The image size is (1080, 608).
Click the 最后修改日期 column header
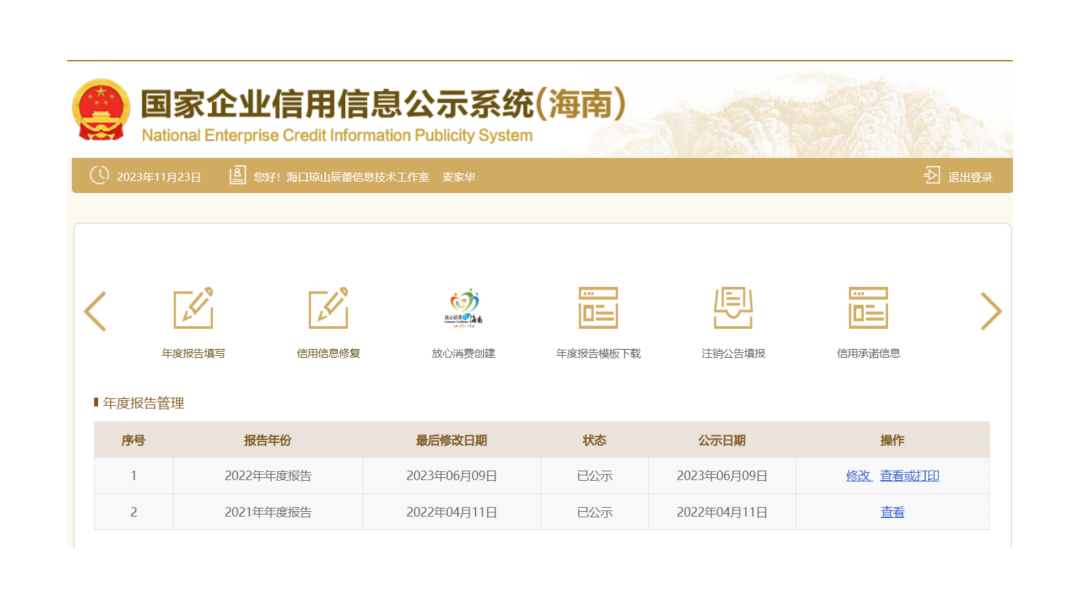click(451, 440)
